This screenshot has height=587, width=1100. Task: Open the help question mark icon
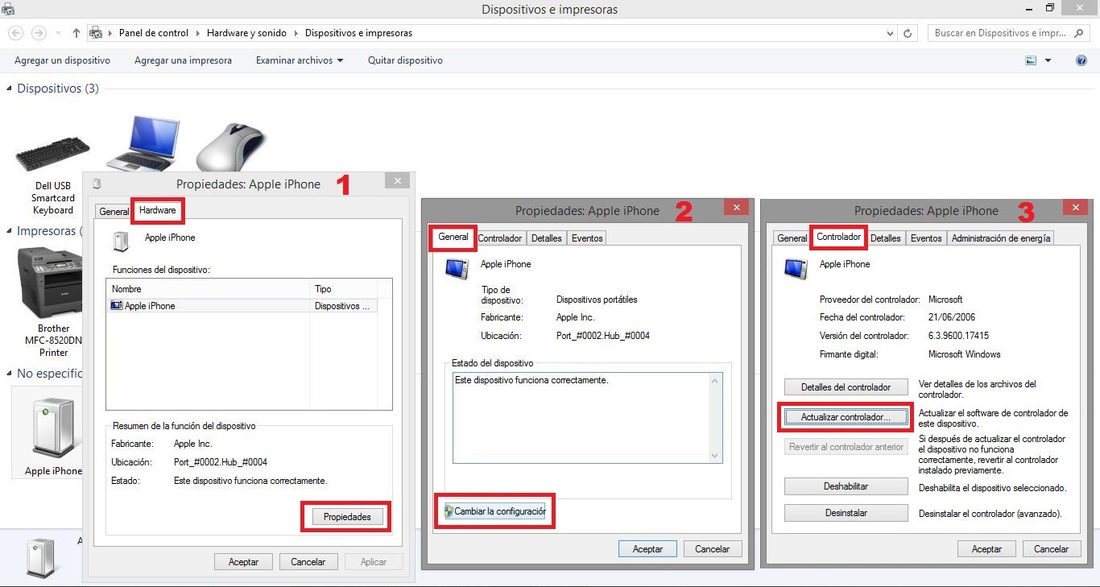(1081, 61)
